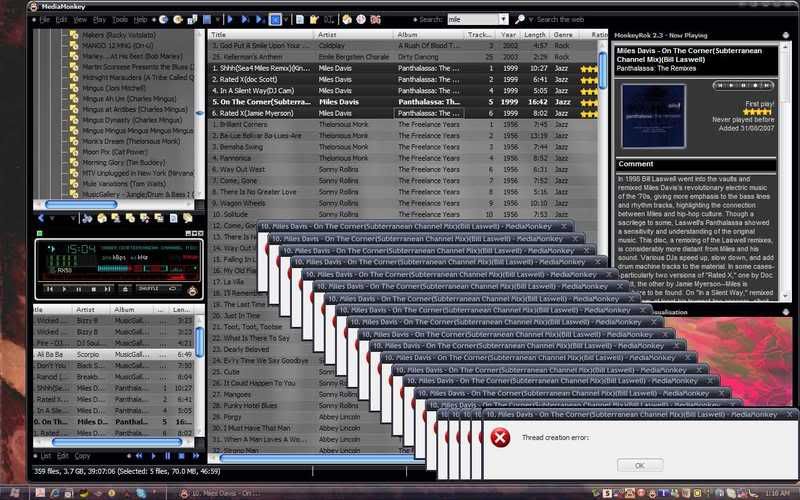Click the album art thumbnail in Now Playing
Image resolution: width=800 pixels, height=500 pixels.
click(x=654, y=116)
